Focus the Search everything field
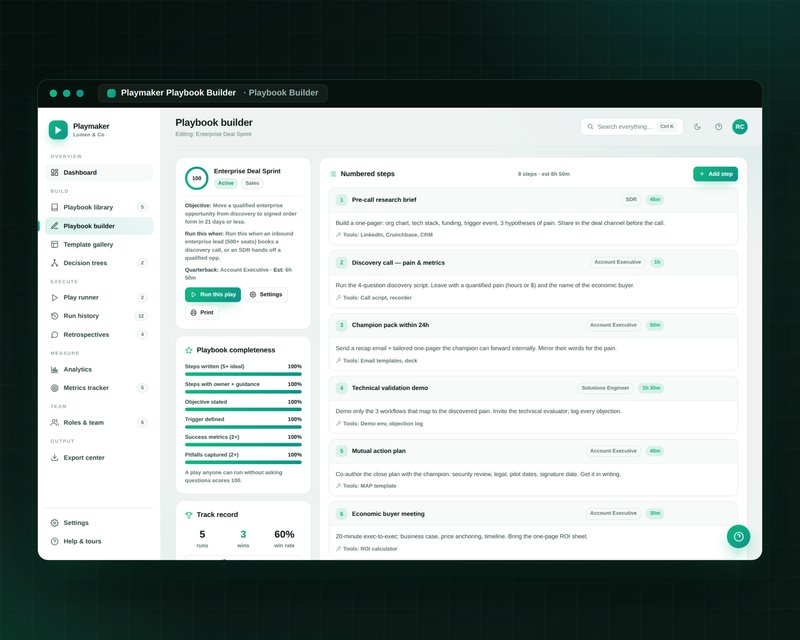Image resolution: width=800 pixels, height=640 pixels. click(x=632, y=127)
